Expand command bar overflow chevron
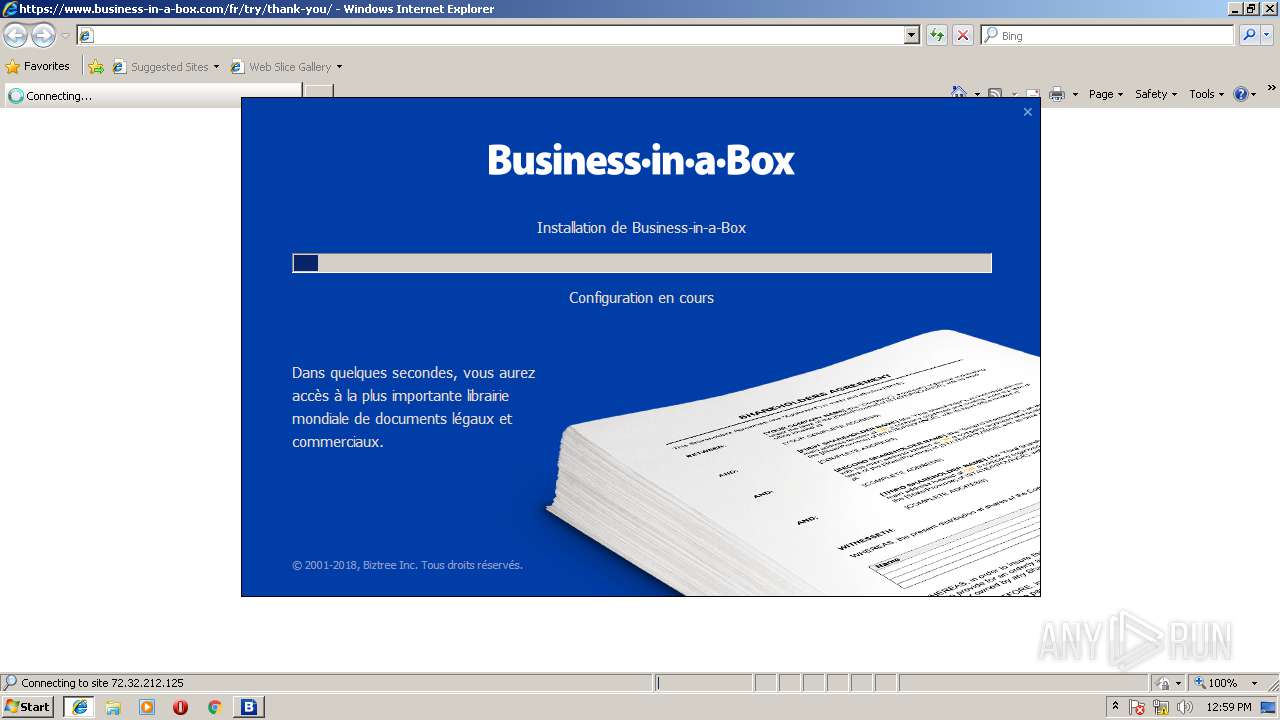The image size is (1280, 720). tap(1271, 88)
